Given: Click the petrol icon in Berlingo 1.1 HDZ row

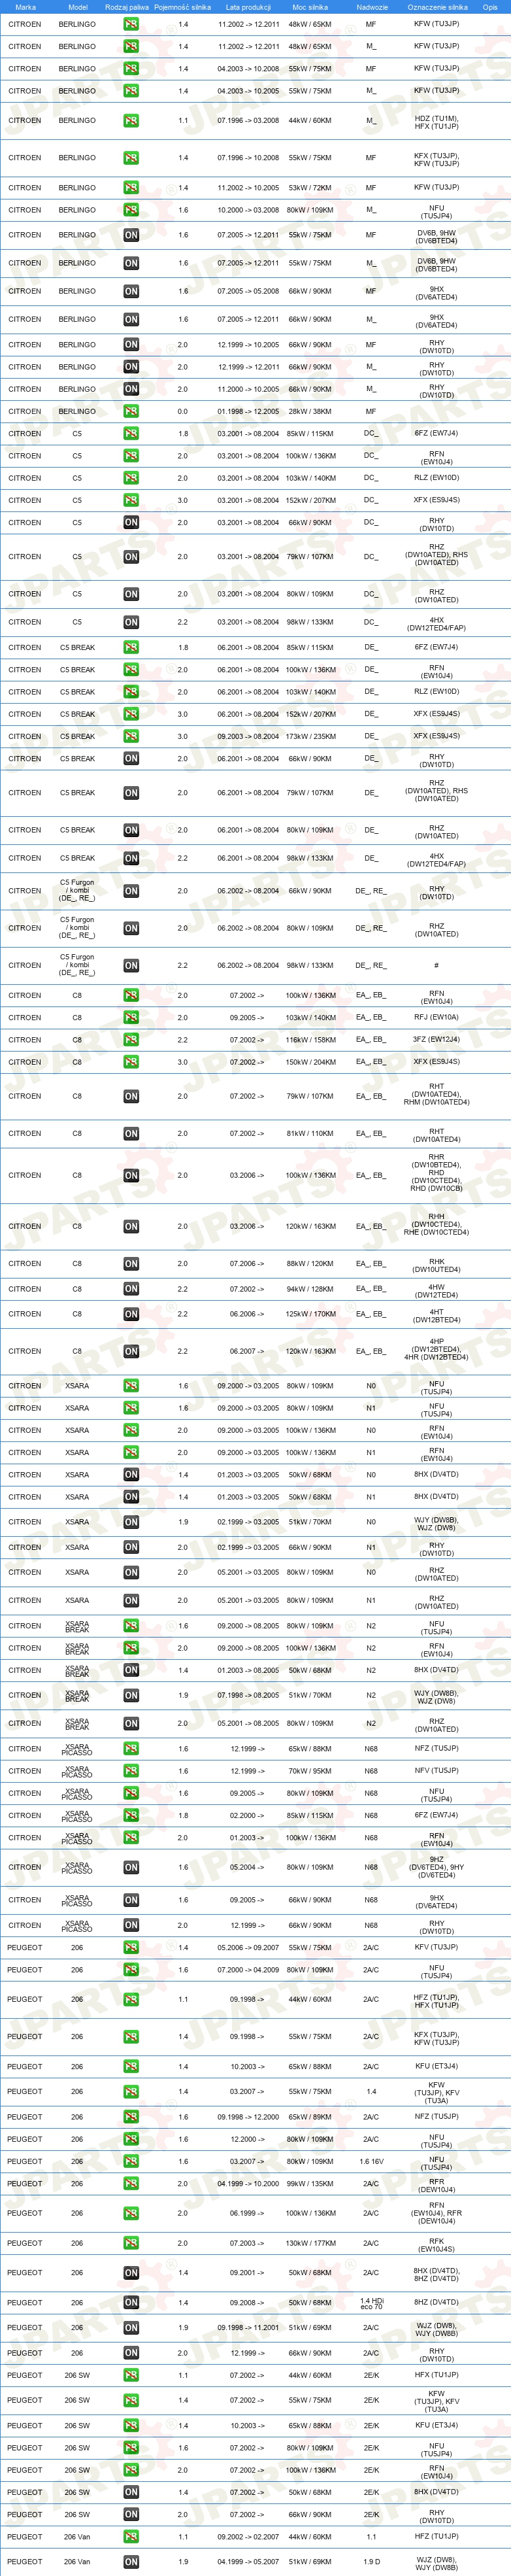Looking at the screenshot, I should click(131, 120).
